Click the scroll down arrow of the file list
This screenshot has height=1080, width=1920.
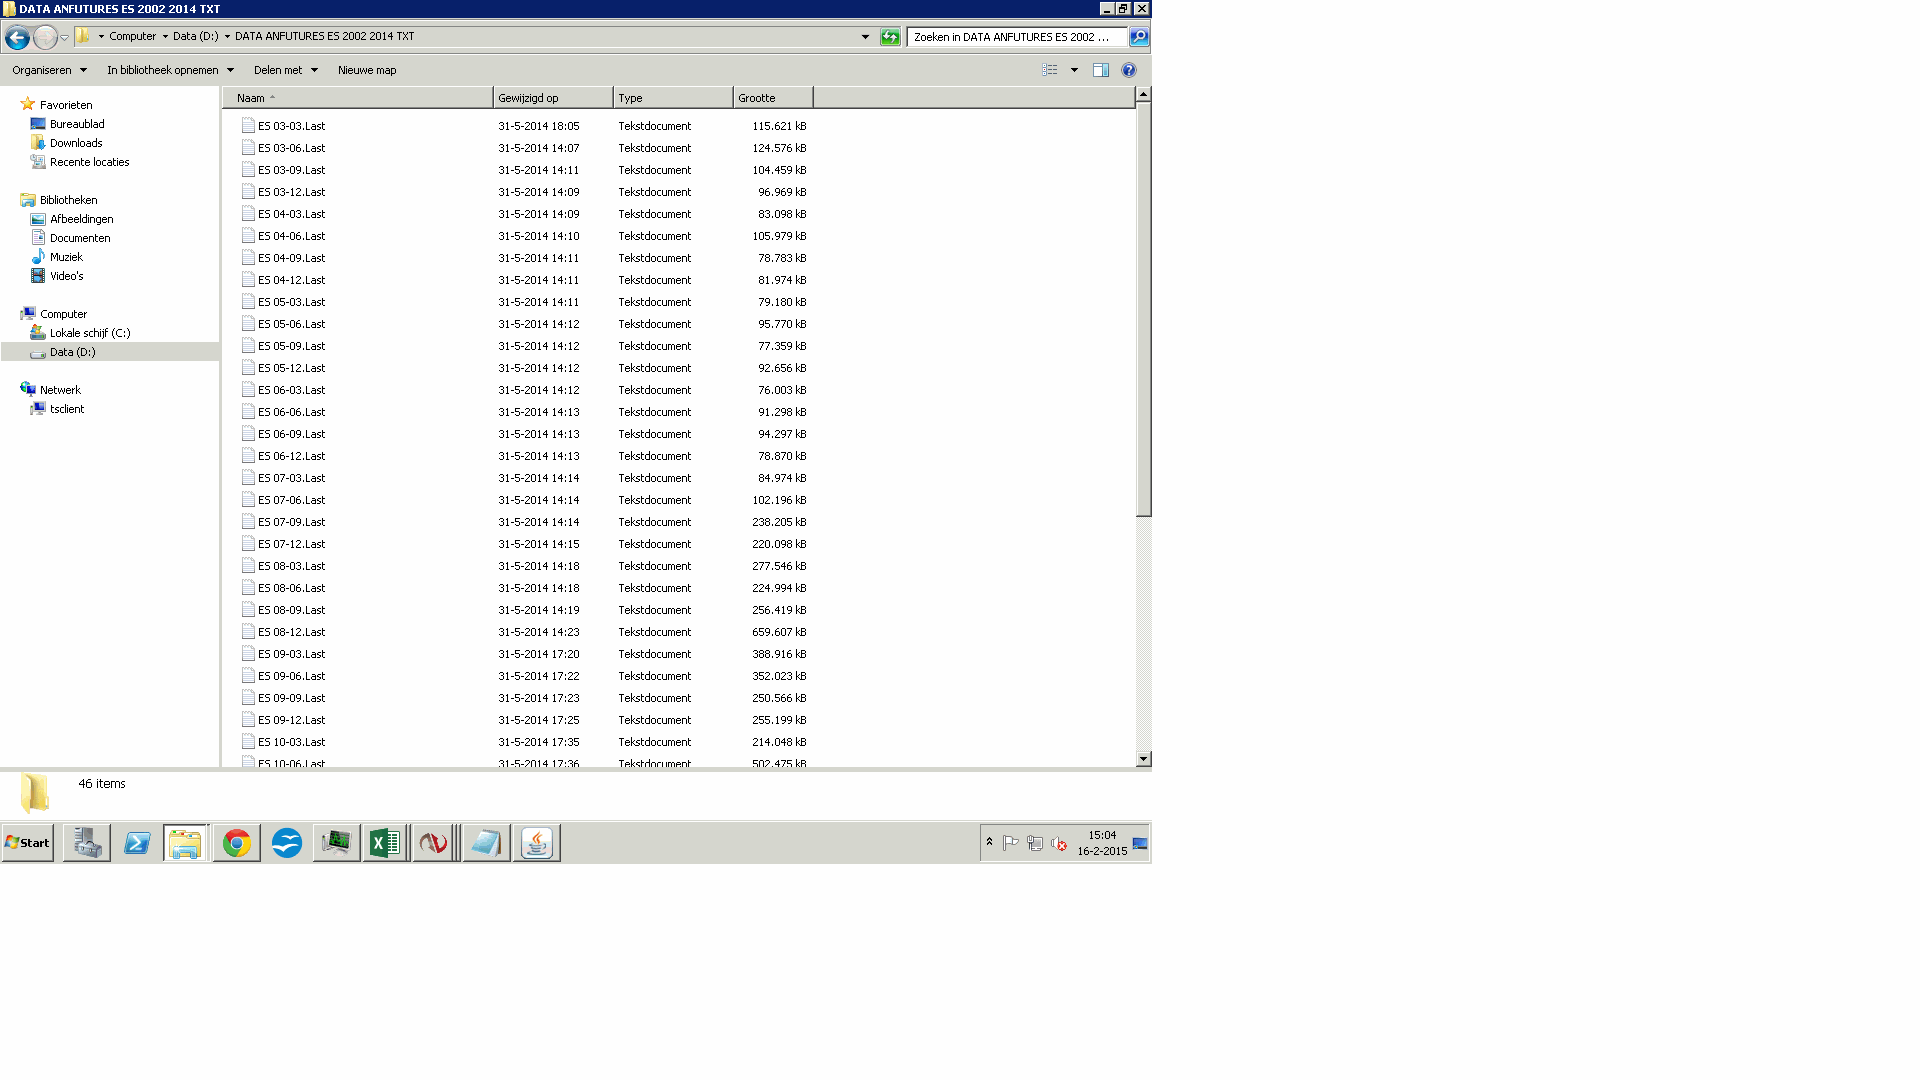[1143, 759]
